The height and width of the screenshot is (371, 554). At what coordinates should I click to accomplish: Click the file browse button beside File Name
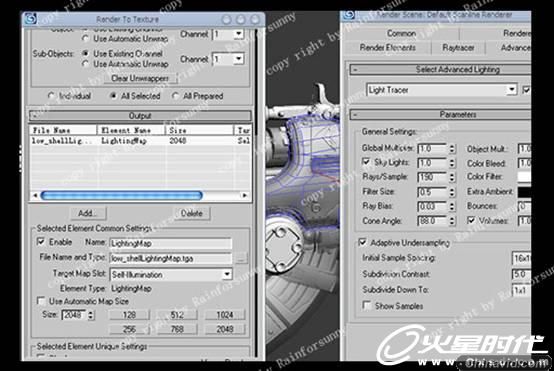[x=241, y=258]
